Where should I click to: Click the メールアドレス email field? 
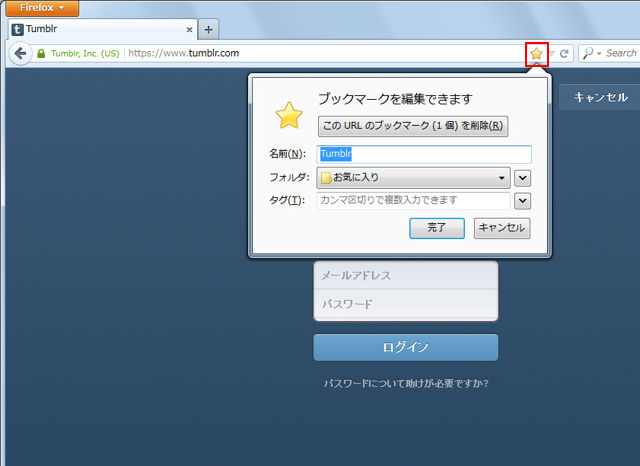pyautogui.click(x=406, y=275)
